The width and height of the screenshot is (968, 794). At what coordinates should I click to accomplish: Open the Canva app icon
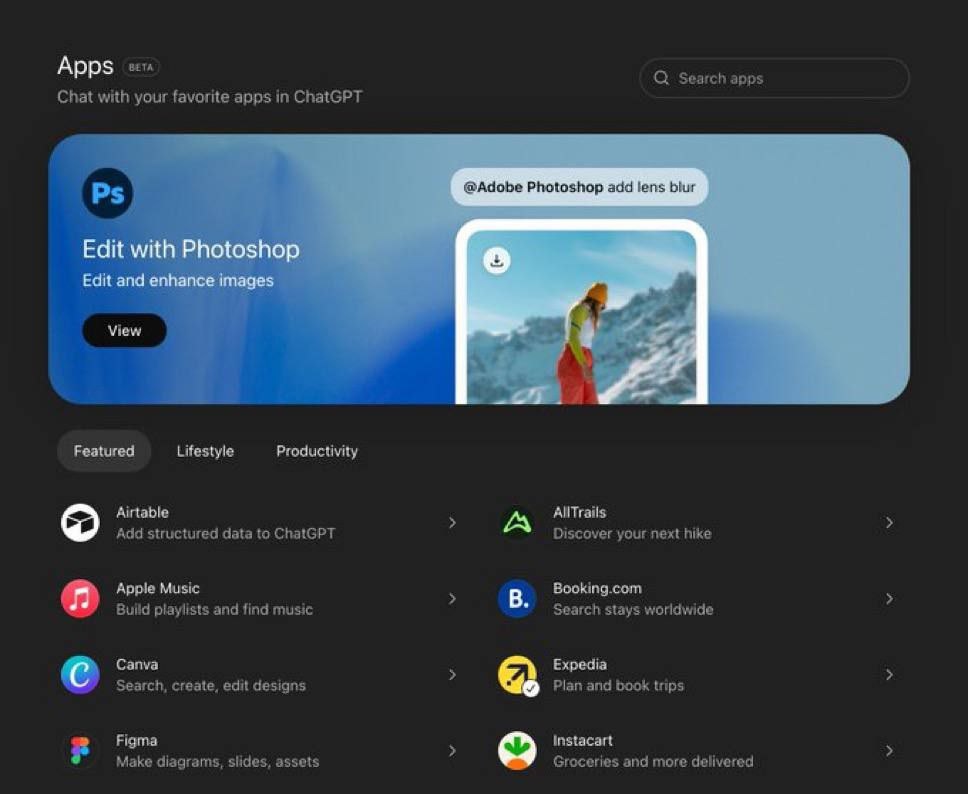click(x=80, y=675)
